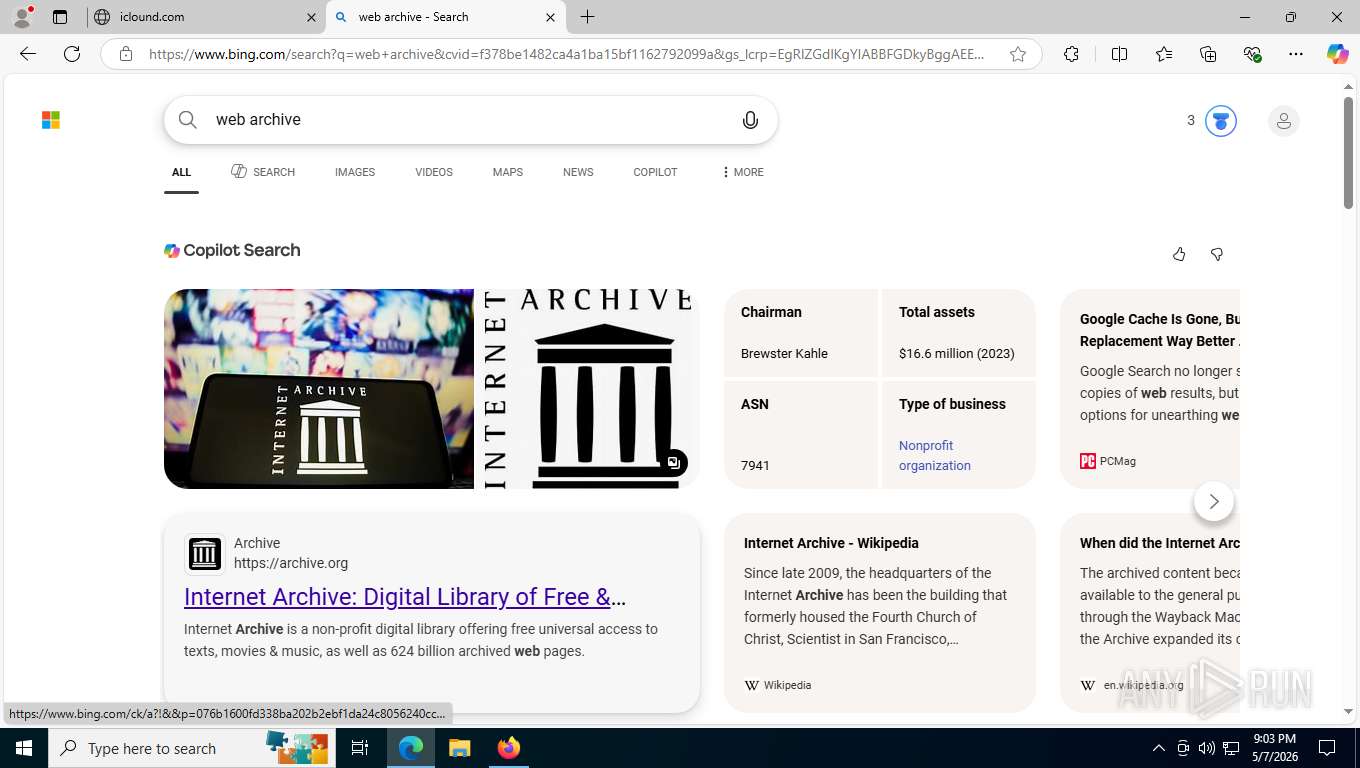Click the page vertical scrollbar thumb
1360x768 pixels.
tap(1348, 152)
